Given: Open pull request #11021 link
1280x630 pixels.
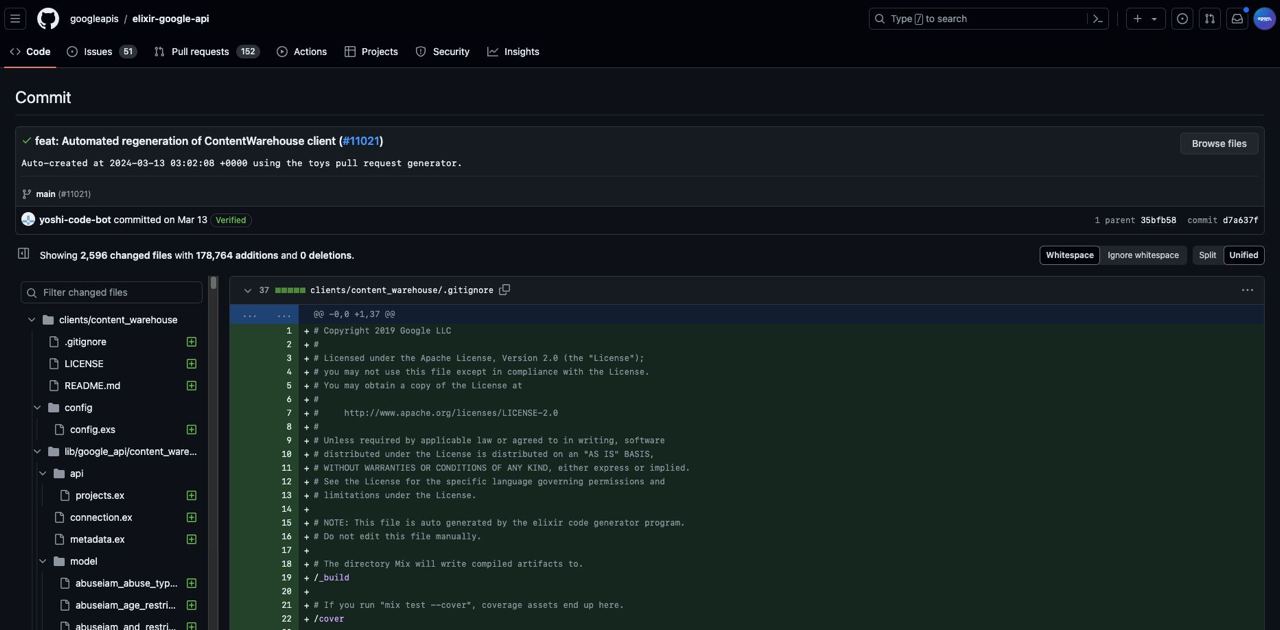Looking at the screenshot, I should click(361, 141).
